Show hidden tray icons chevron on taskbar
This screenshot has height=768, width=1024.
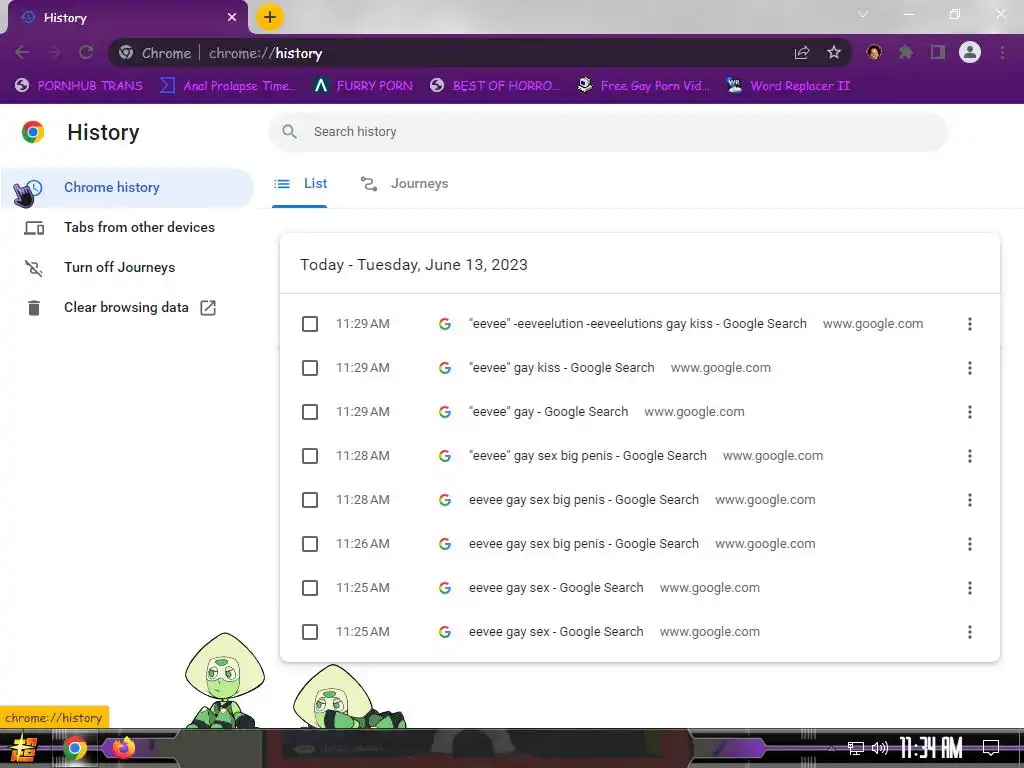pyautogui.click(x=831, y=748)
